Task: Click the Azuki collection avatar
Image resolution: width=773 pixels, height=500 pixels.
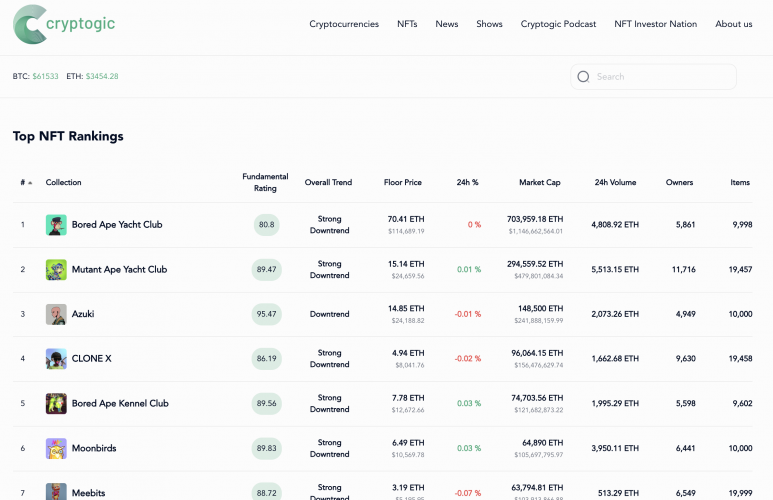Action: 56,314
